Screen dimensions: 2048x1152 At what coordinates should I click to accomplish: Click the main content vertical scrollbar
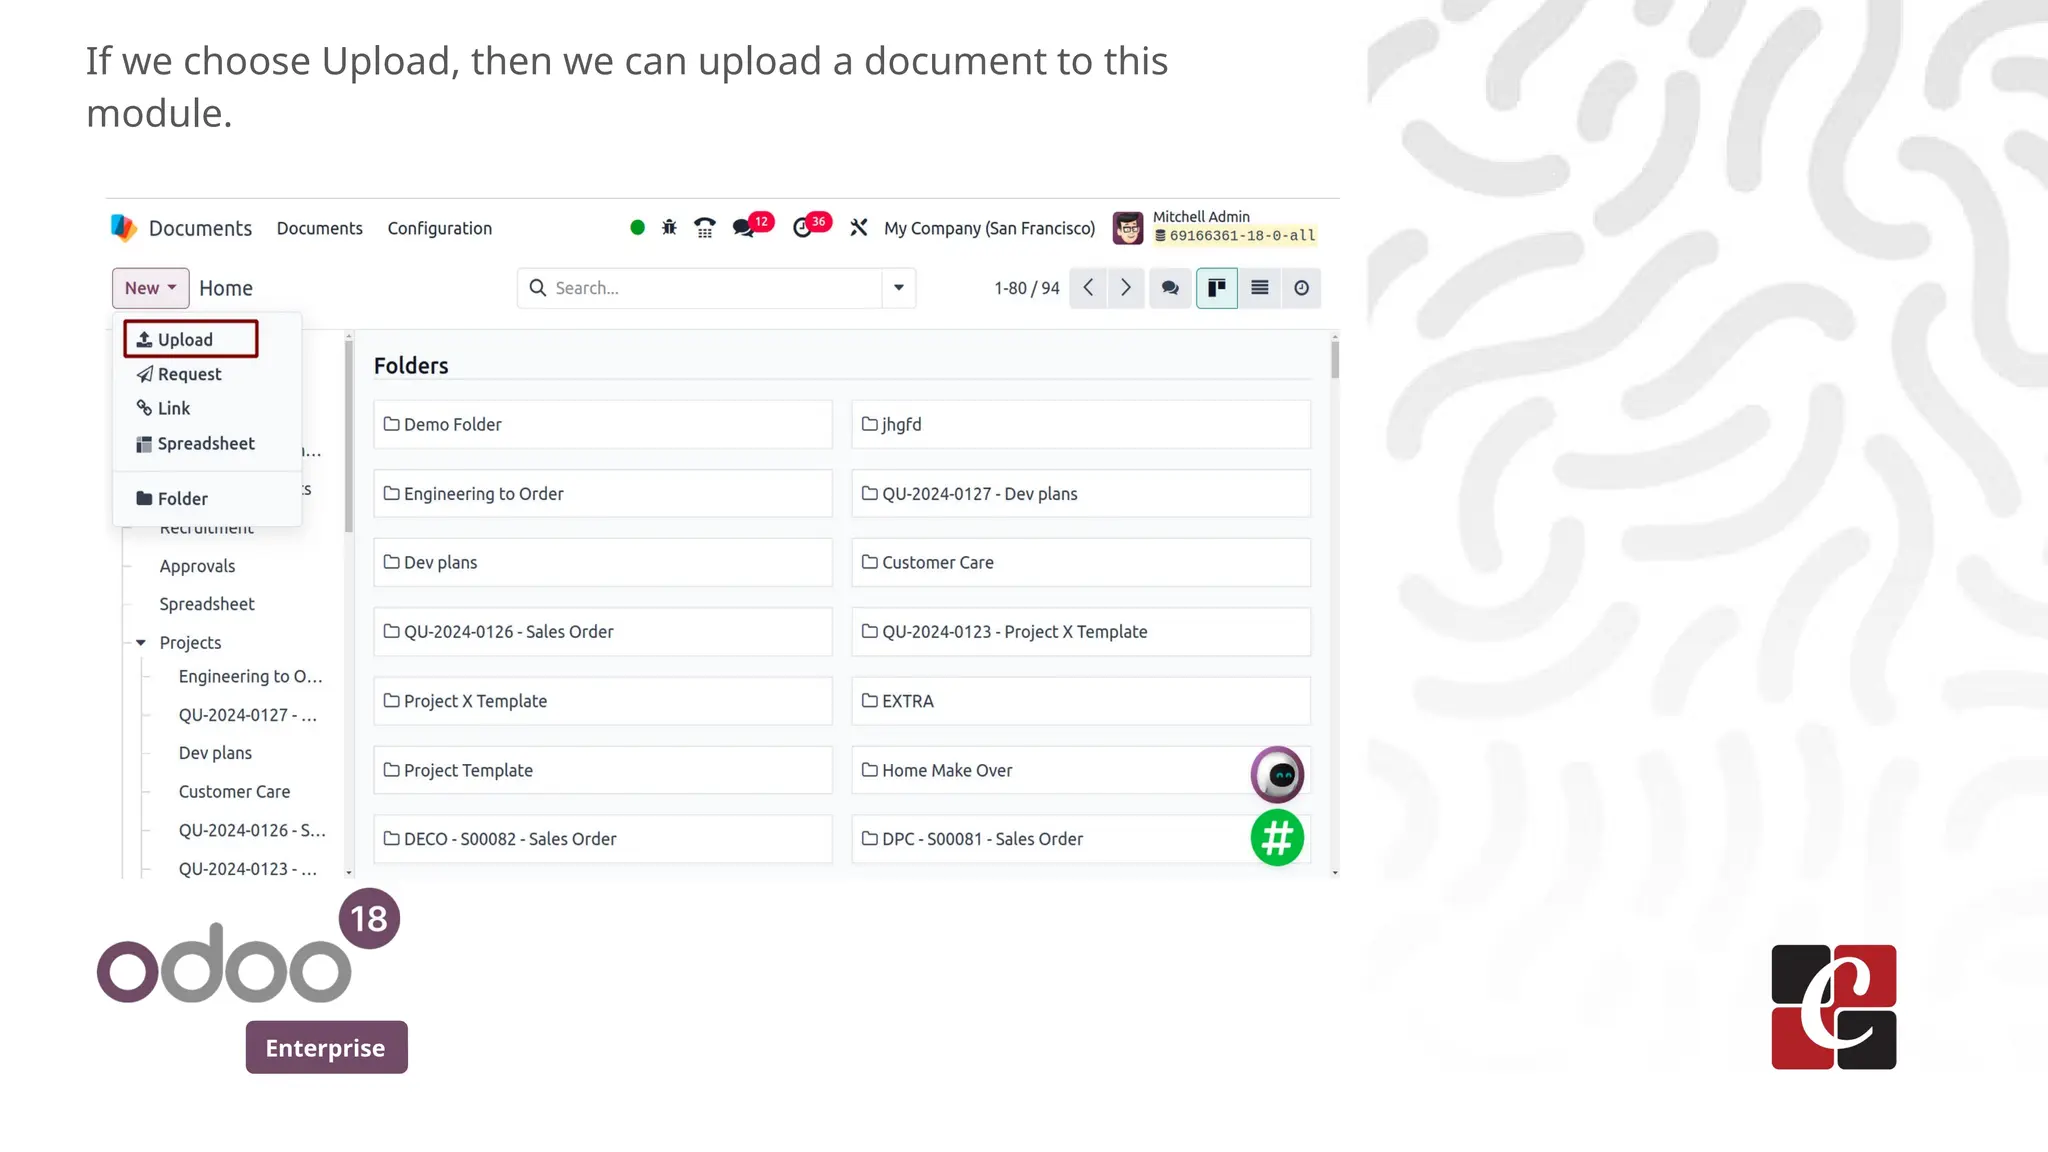1335,360
